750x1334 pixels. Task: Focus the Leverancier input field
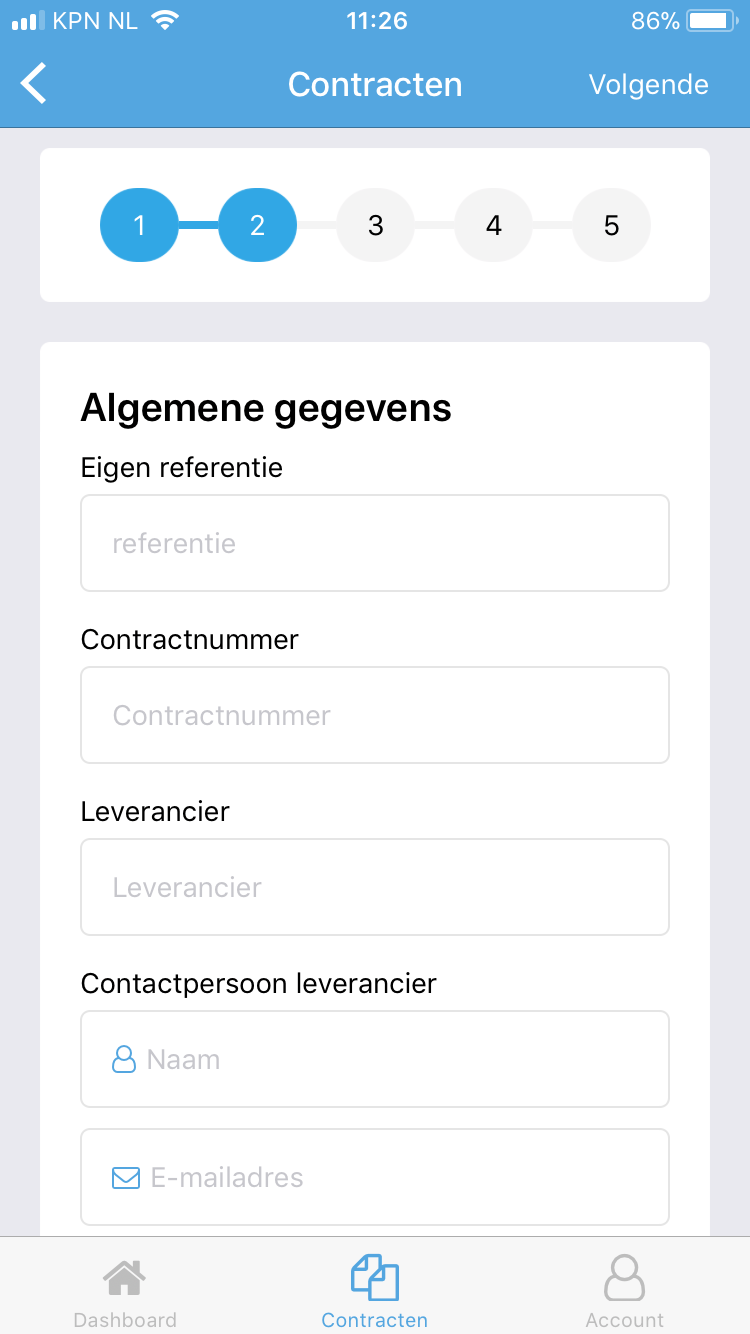(x=375, y=887)
